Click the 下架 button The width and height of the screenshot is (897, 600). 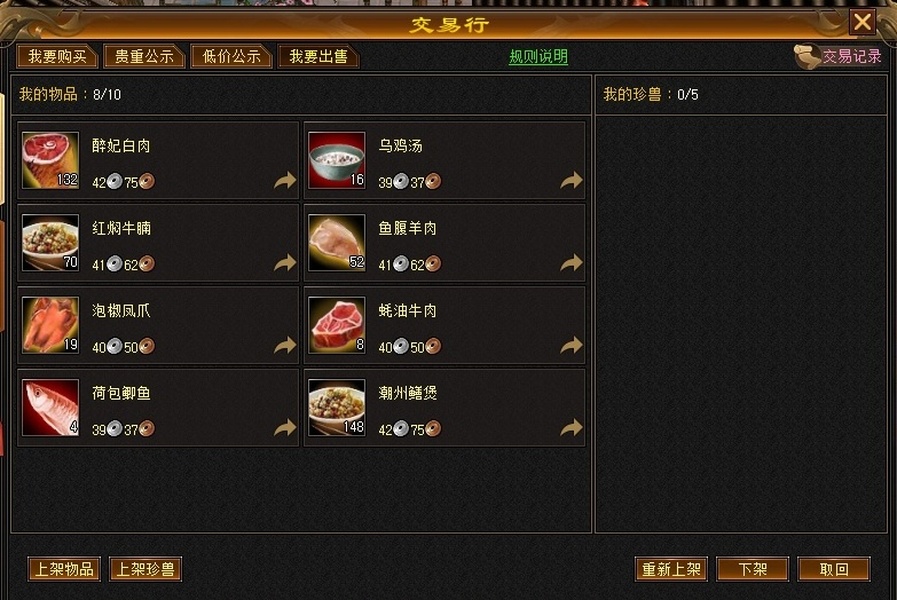(752, 569)
